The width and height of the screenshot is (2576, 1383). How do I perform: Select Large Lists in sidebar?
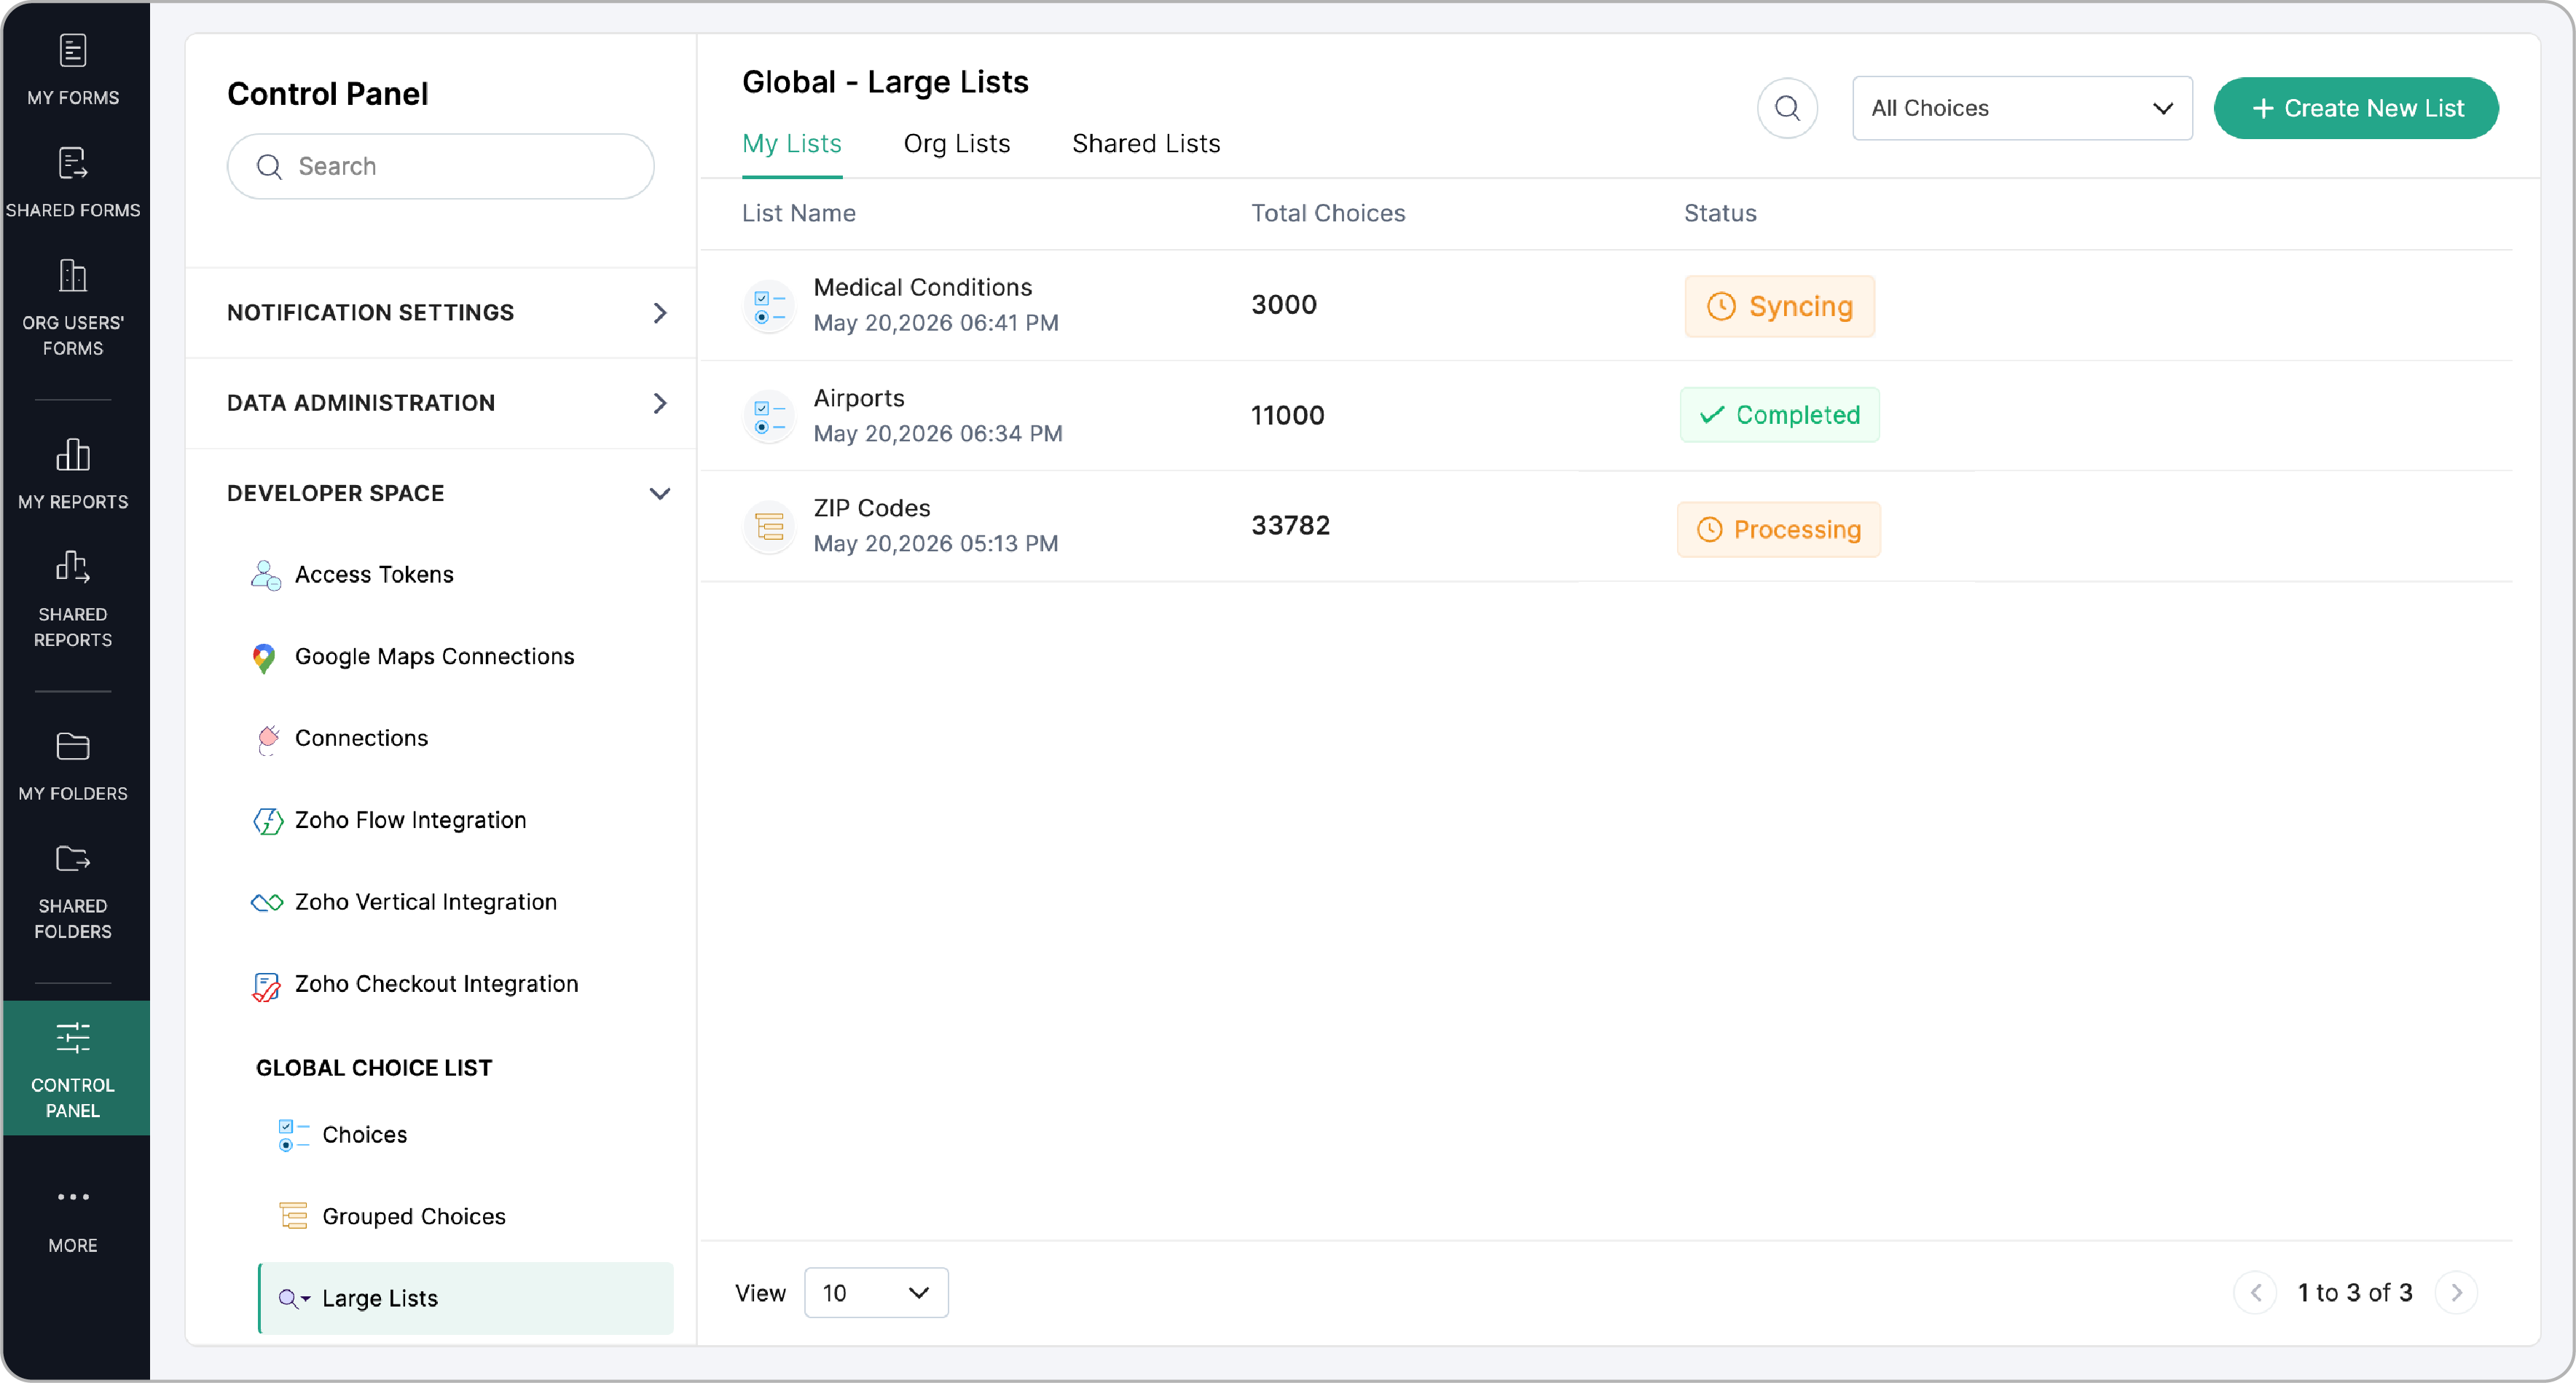coord(466,1299)
